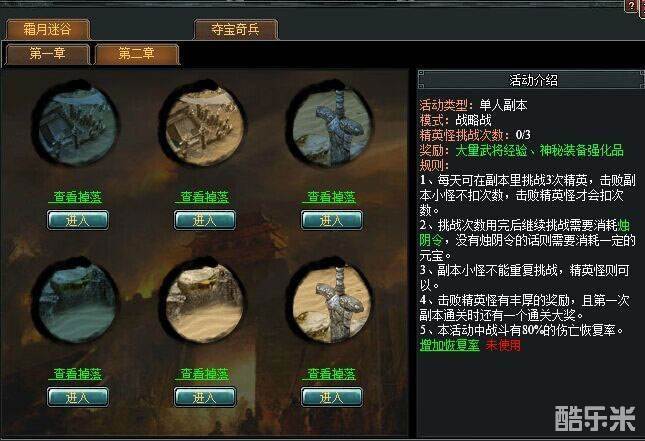Open the 第二章 chapter tab

(x=137, y=54)
